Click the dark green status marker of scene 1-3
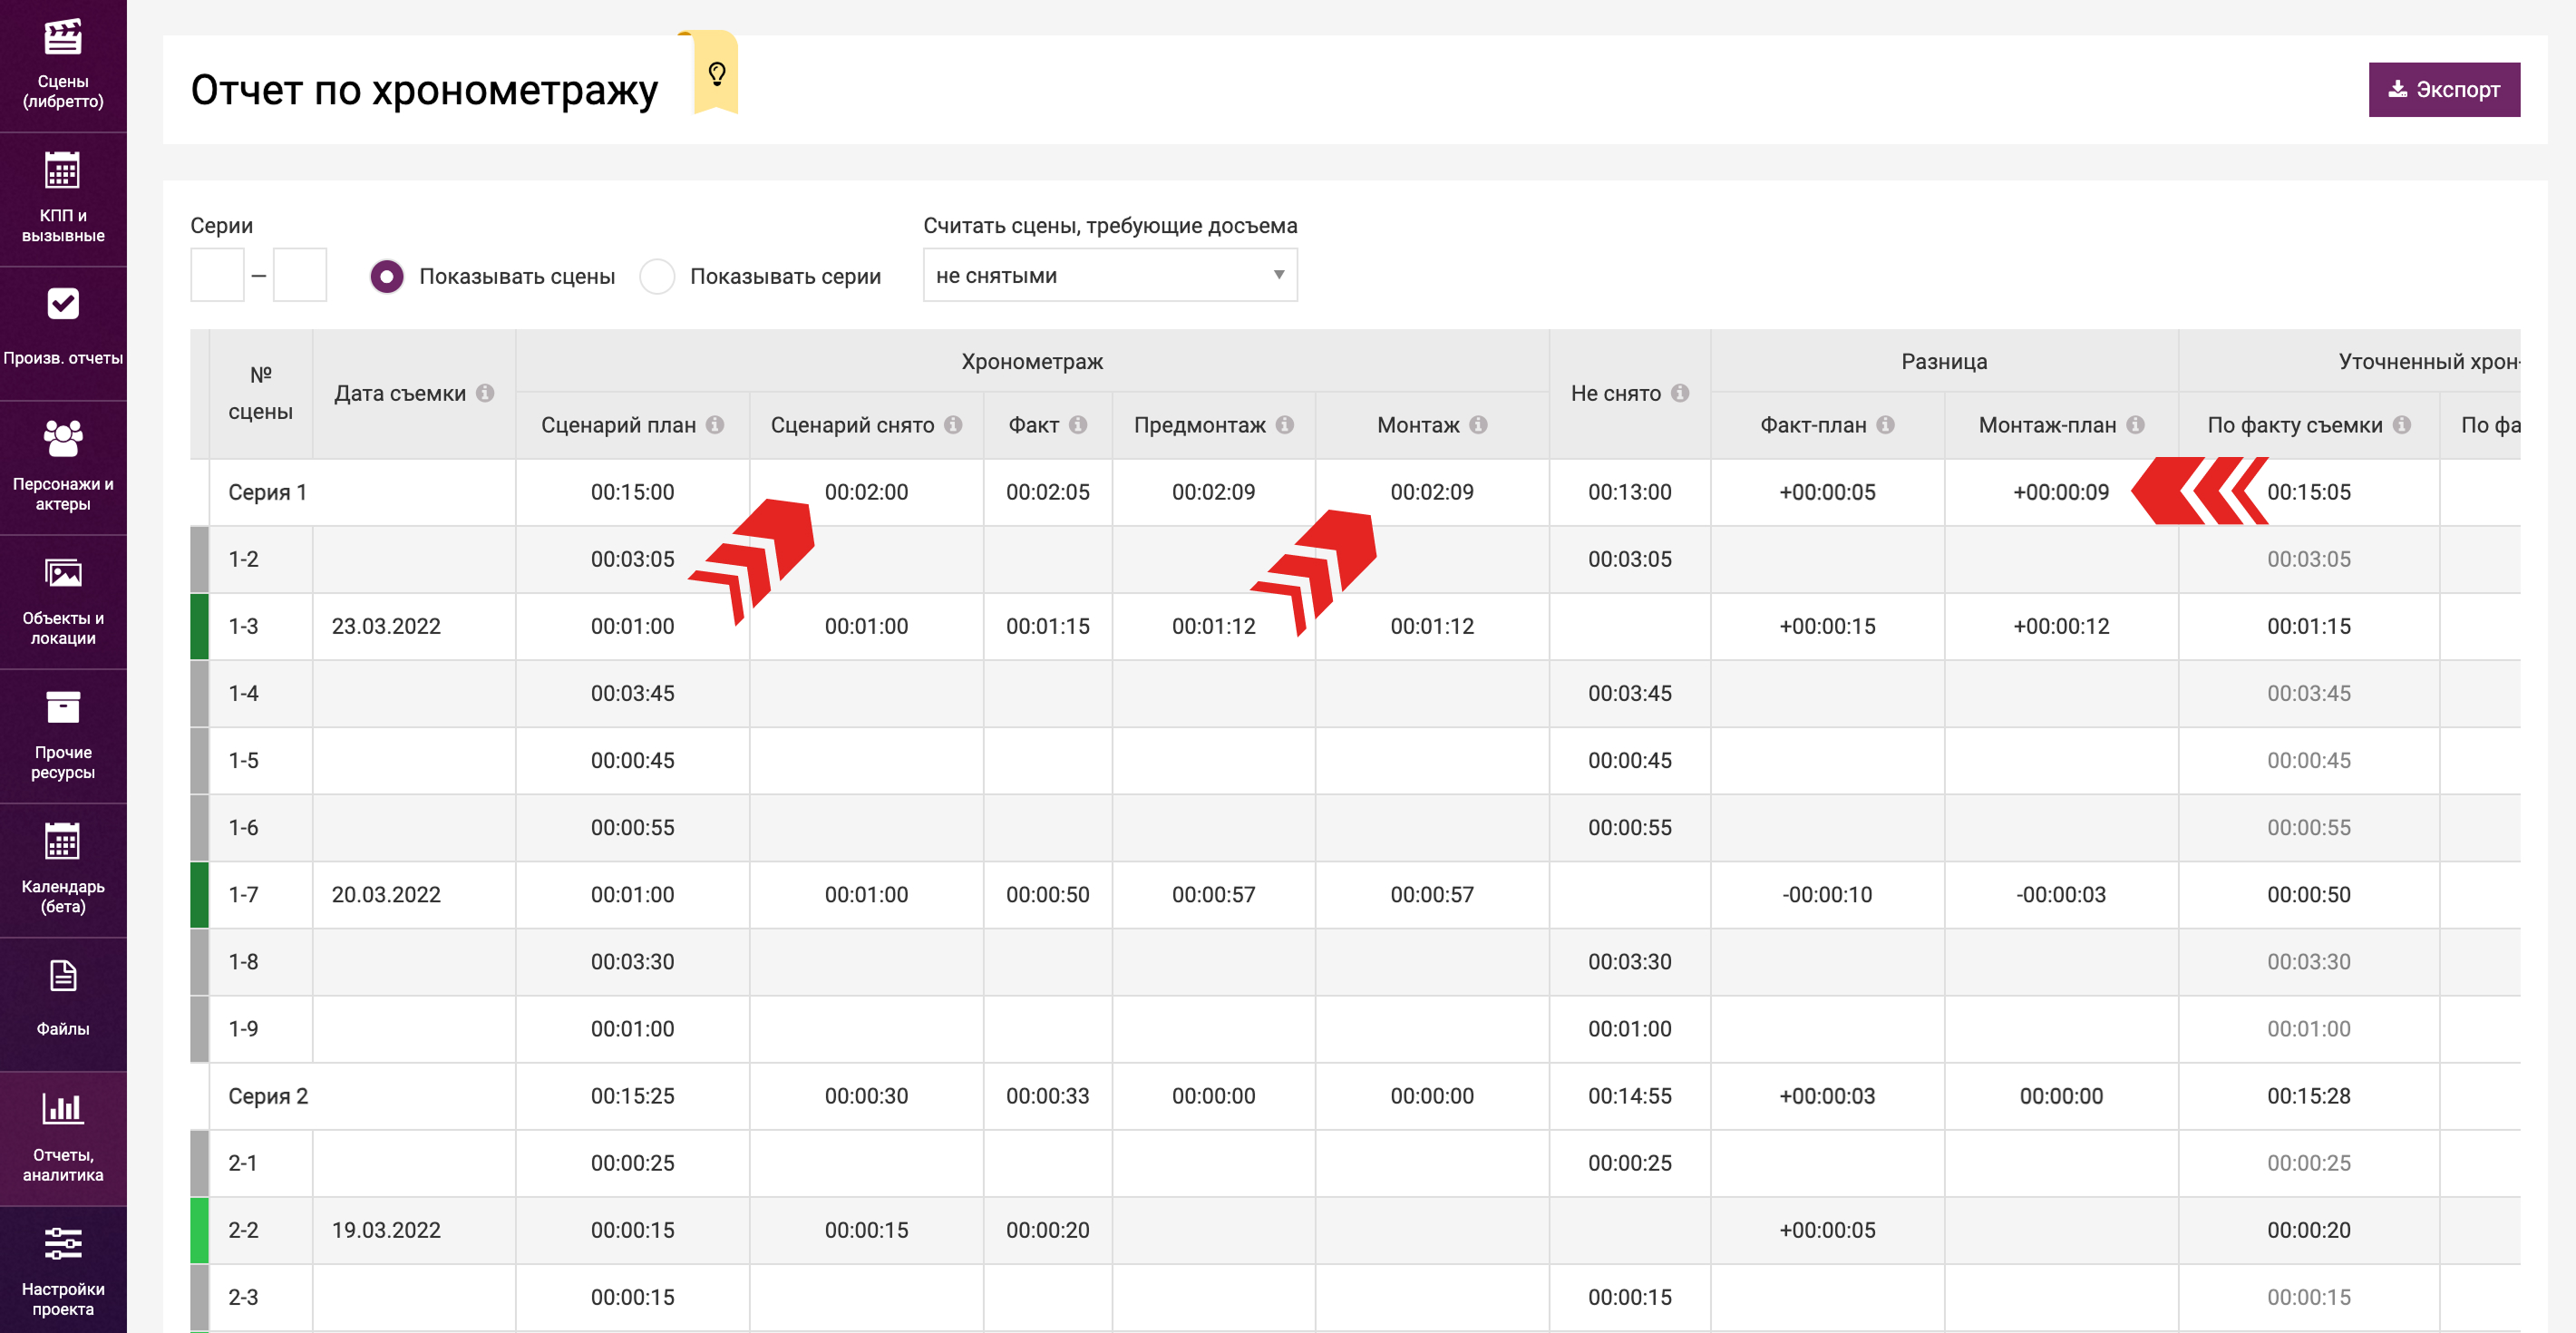The image size is (2576, 1333). coord(199,626)
